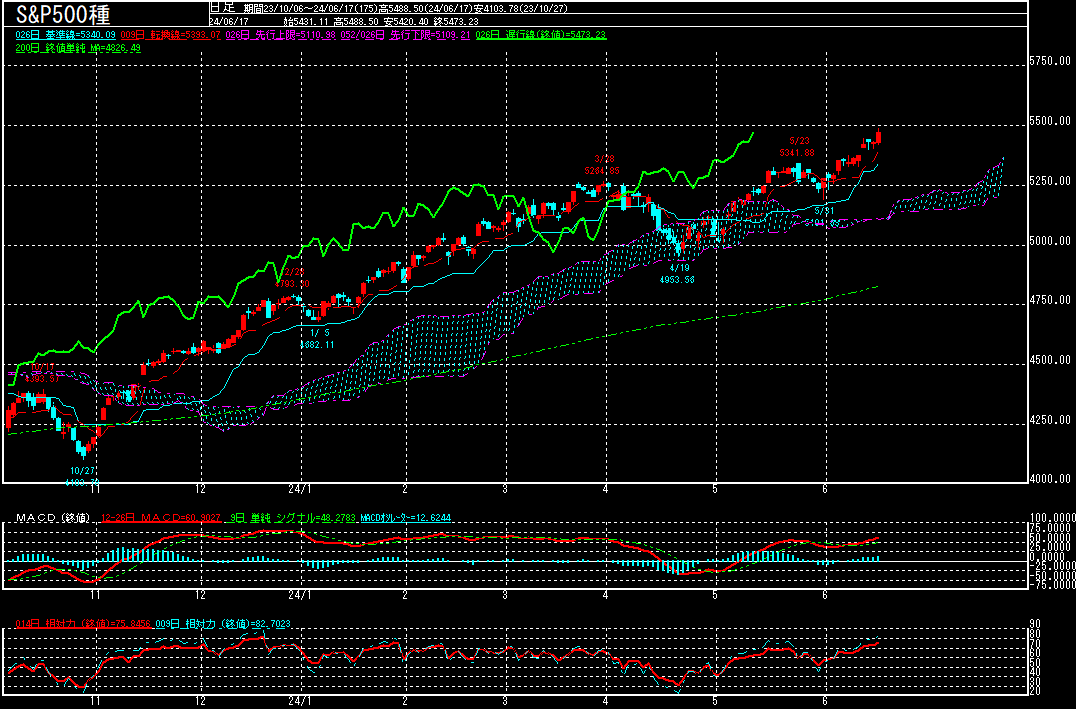Click the 5750.00 price axis label

coord(1051,62)
